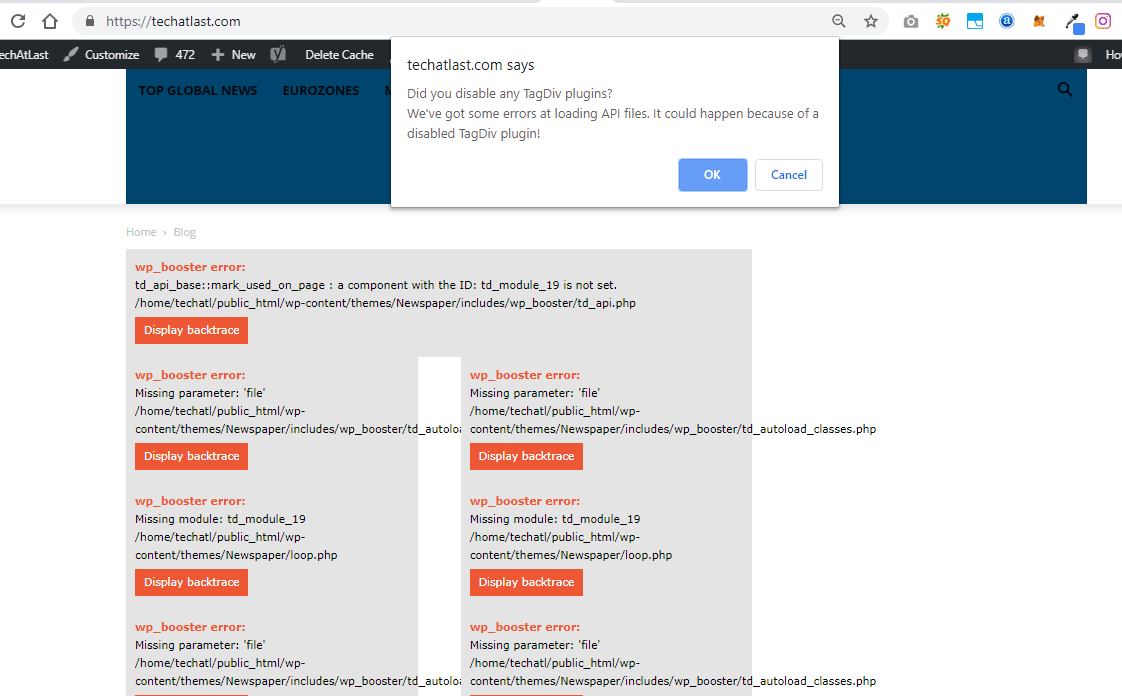Viewport: 1122px width, 696px height.
Task: Click the first wp_booster error heading
Action: 190,267
